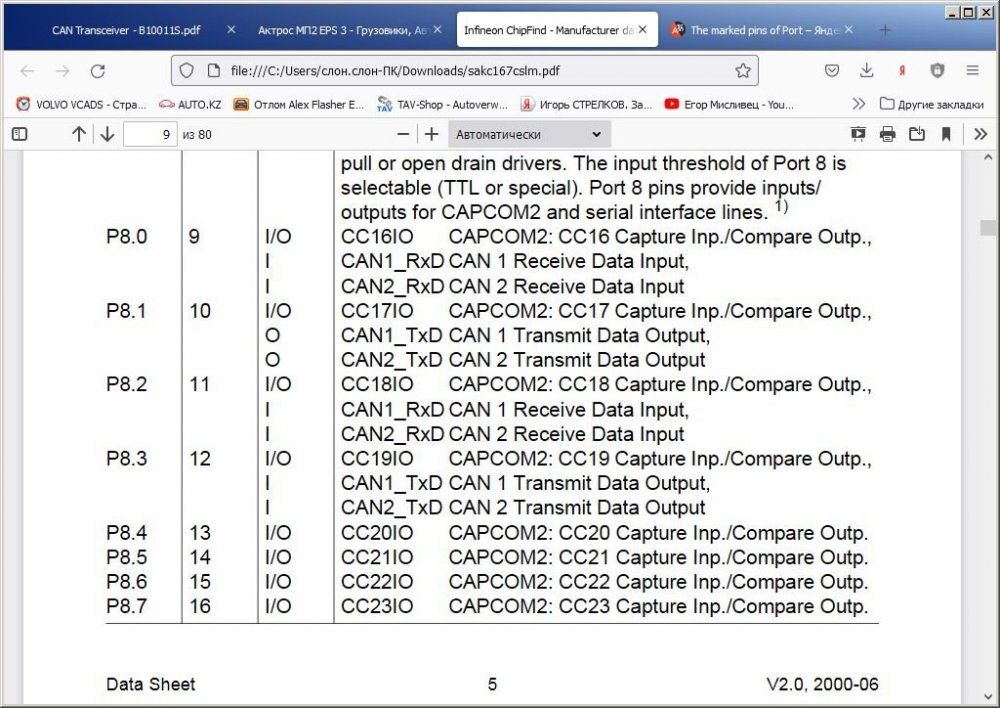Screen dimensions: 1000x708
Task: Click the P8.3 pin name
Action: coord(126,459)
